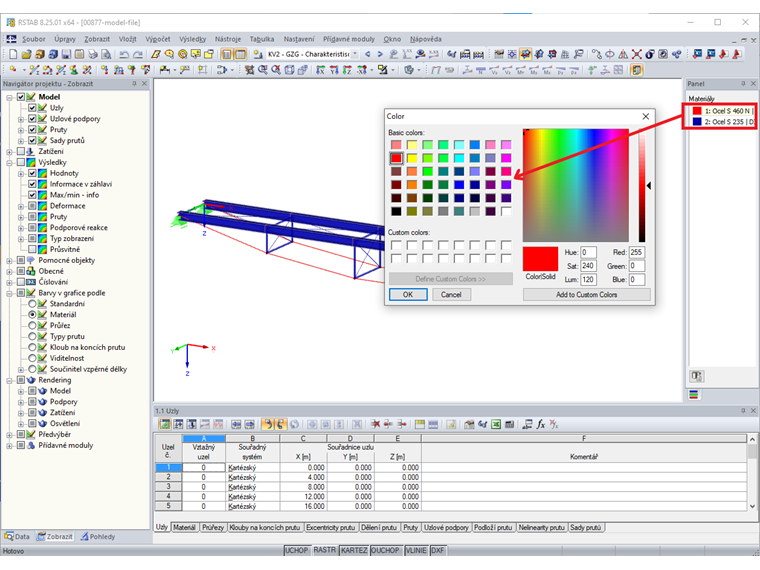This screenshot has height=570, width=760.
Task: Select the Průřez color option
Action: pos(32,326)
